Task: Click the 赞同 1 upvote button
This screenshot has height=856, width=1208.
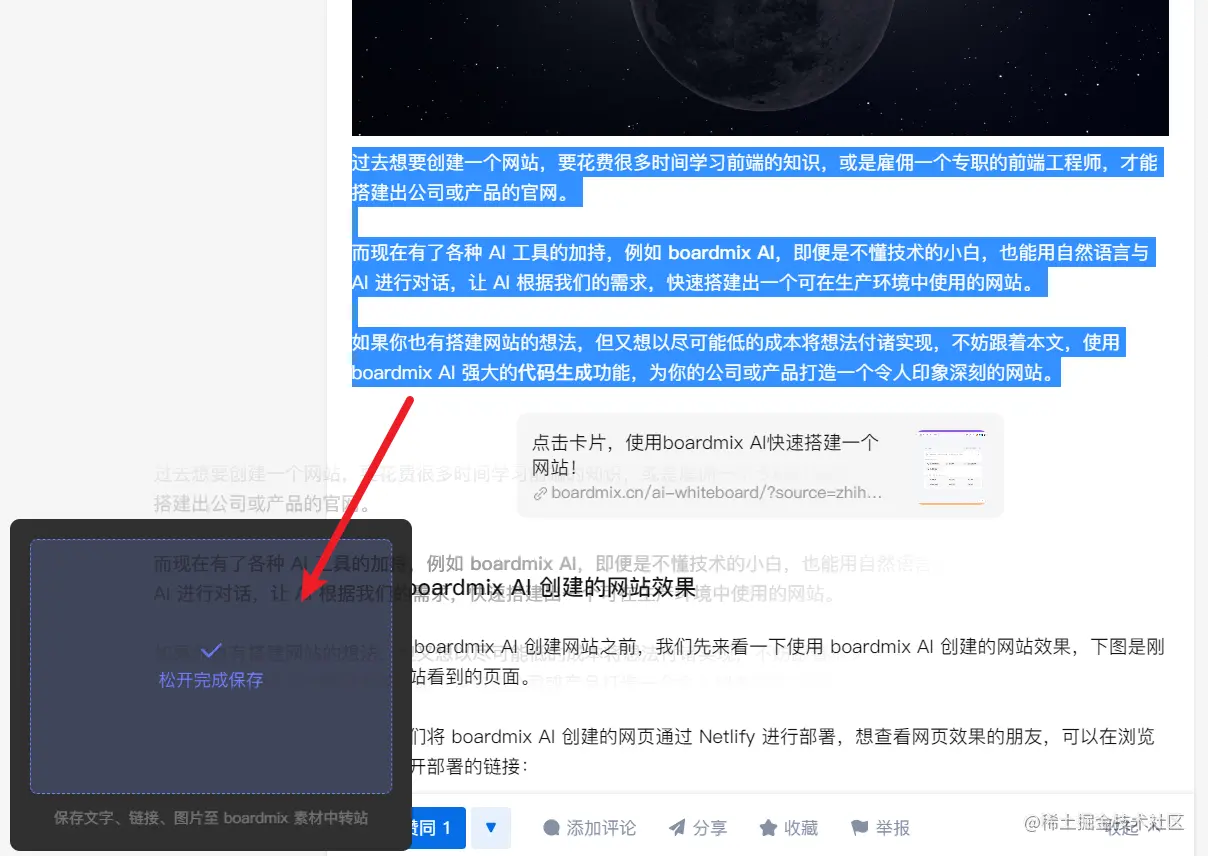Action: [438, 828]
